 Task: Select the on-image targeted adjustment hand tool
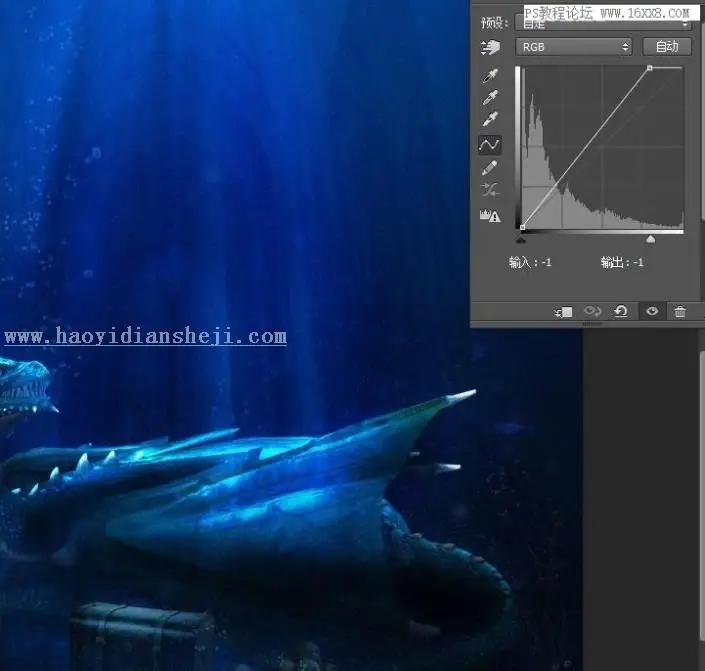(490, 47)
